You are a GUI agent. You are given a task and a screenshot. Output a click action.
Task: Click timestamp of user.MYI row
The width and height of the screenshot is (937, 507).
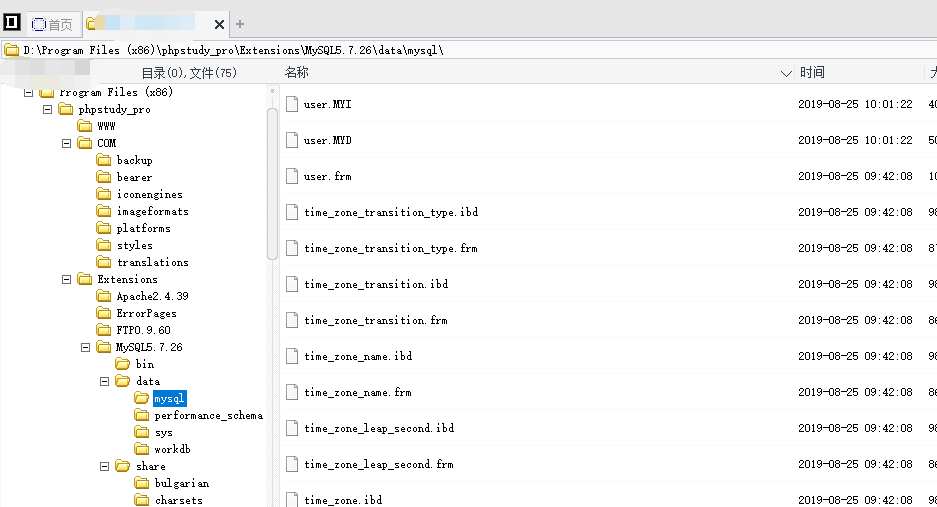click(855, 104)
